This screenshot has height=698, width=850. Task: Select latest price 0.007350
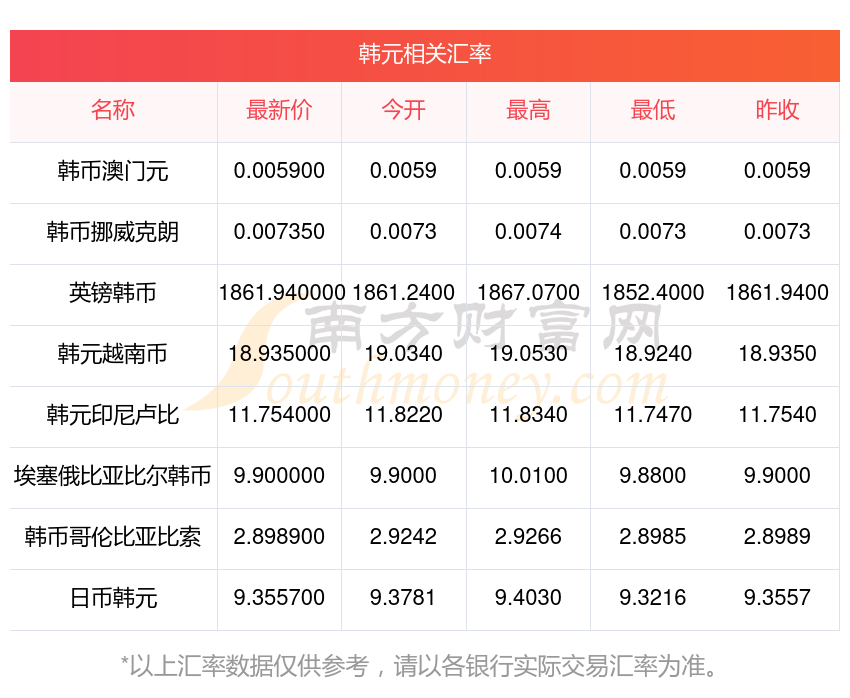(279, 232)
